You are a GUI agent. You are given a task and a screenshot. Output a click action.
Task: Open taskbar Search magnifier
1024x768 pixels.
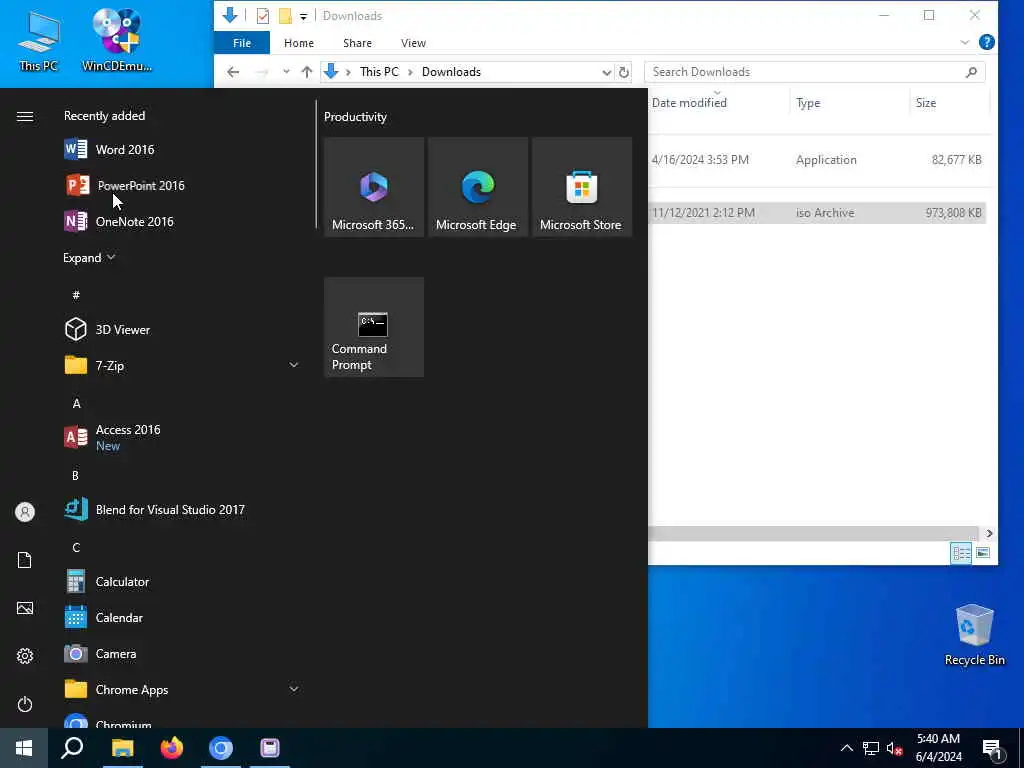click(72, 748)
